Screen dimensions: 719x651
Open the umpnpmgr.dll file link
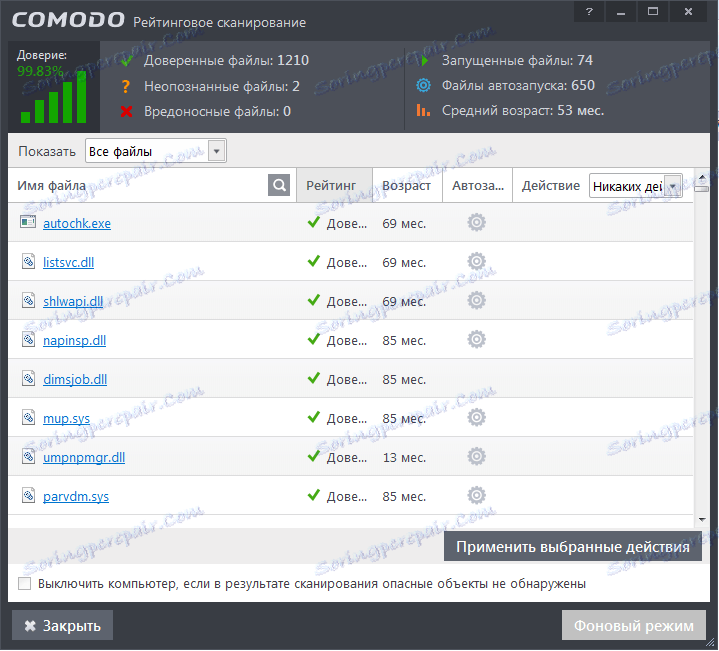point(84,458)
